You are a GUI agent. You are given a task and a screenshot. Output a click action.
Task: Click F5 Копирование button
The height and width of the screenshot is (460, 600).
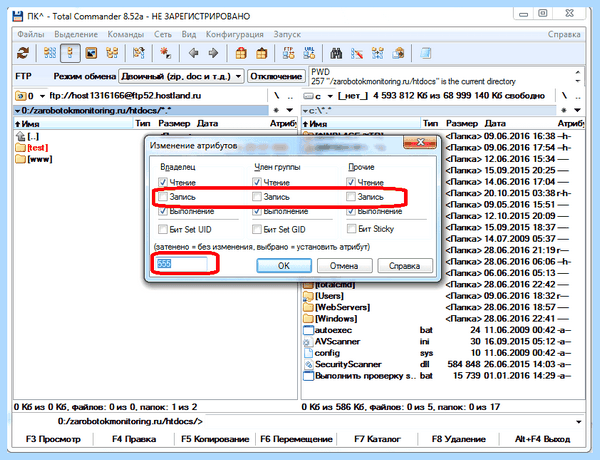point(215,439)
